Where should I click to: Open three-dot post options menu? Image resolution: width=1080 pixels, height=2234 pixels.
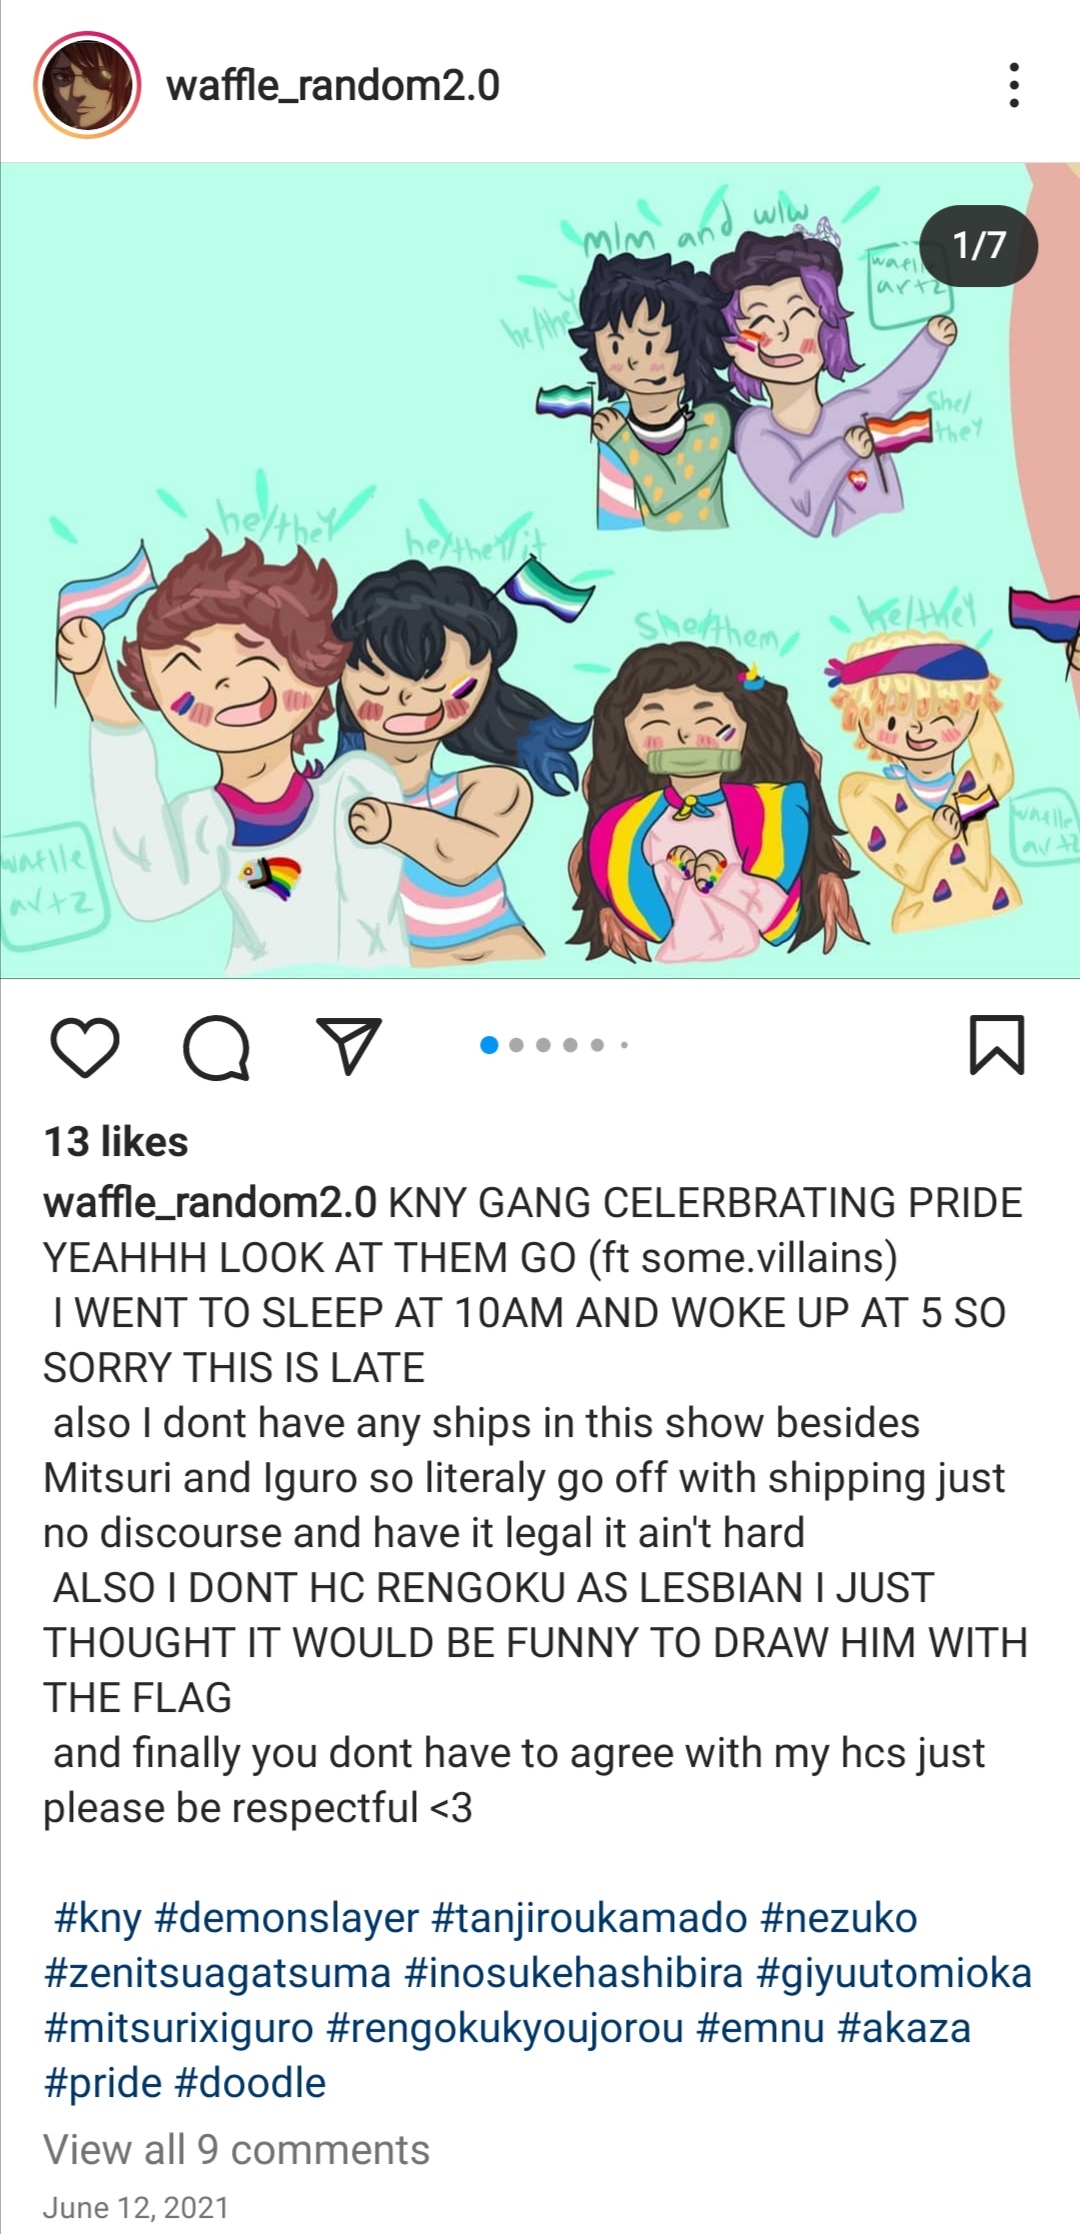coord(1014,85)
